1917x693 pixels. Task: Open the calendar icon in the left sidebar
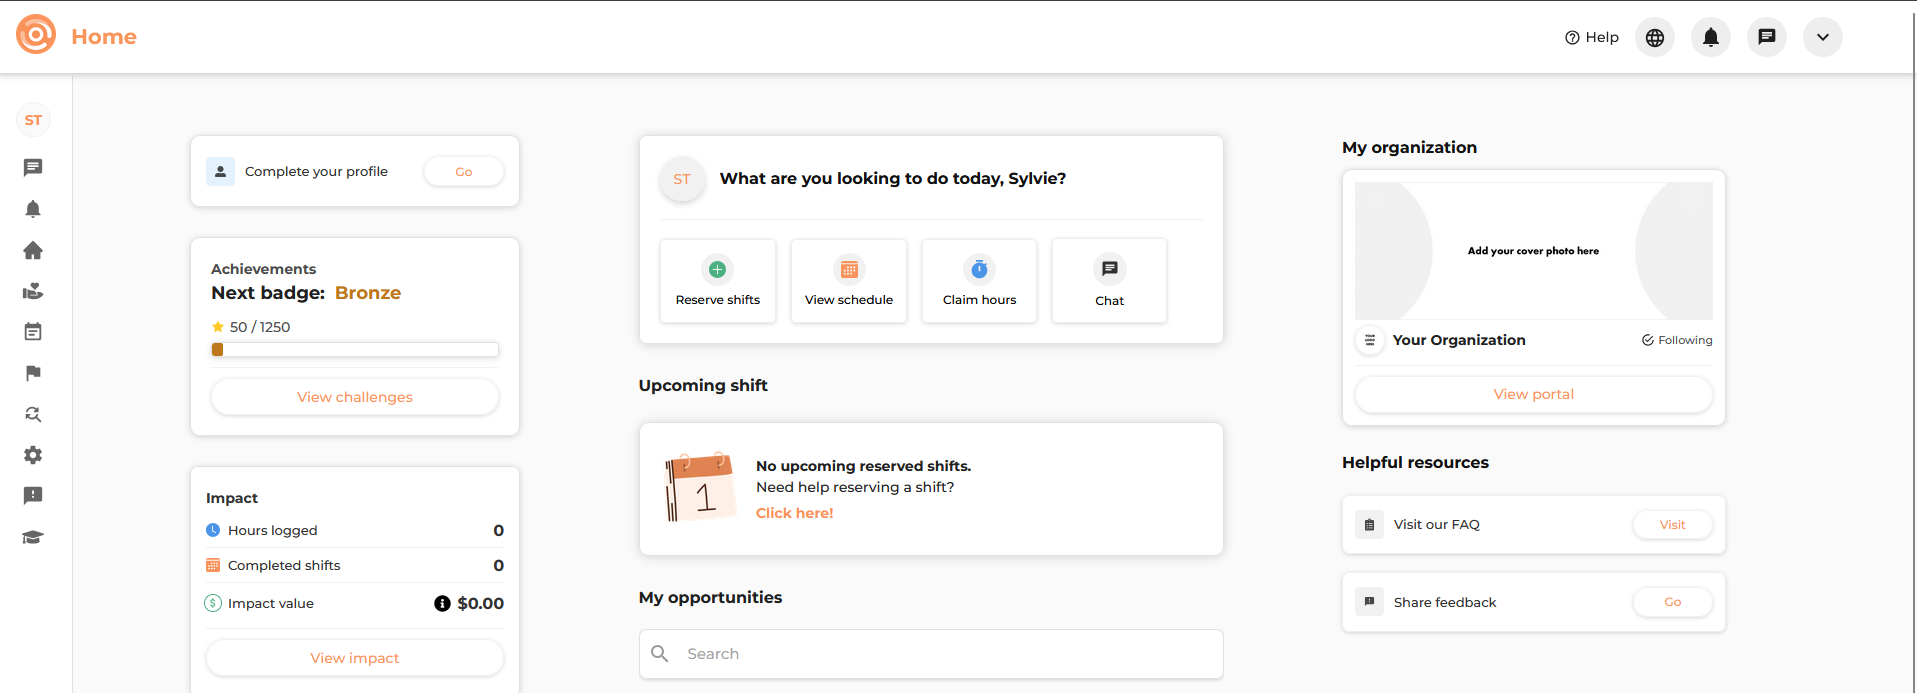(33, 332)
